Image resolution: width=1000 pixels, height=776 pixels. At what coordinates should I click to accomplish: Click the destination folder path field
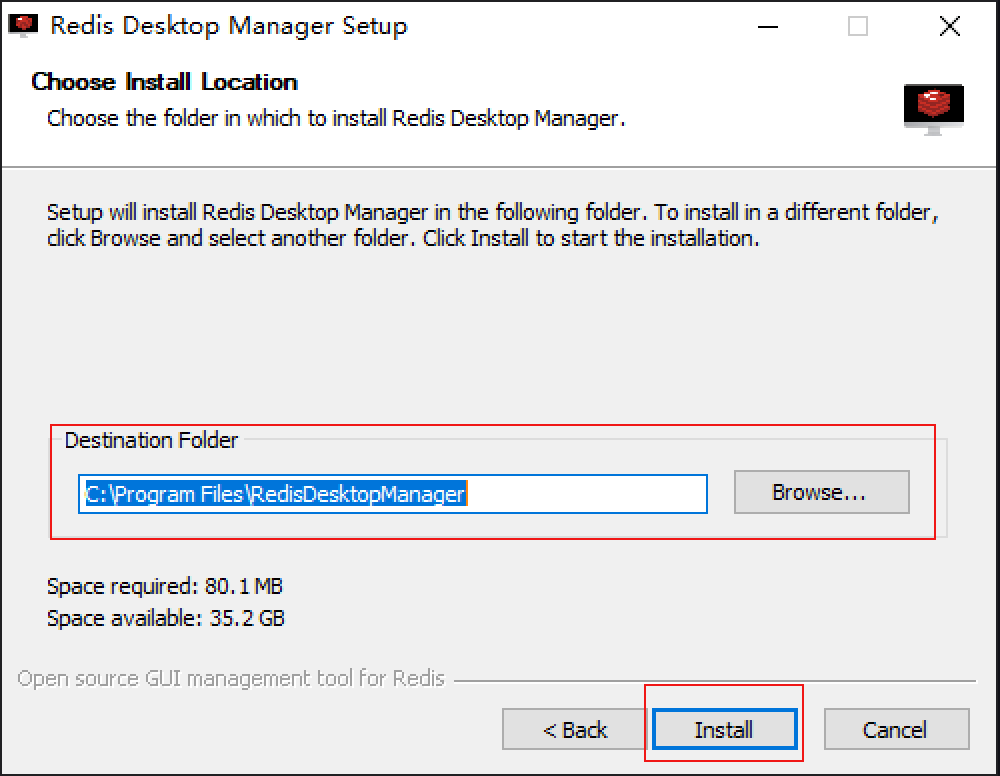click(392, 494)
